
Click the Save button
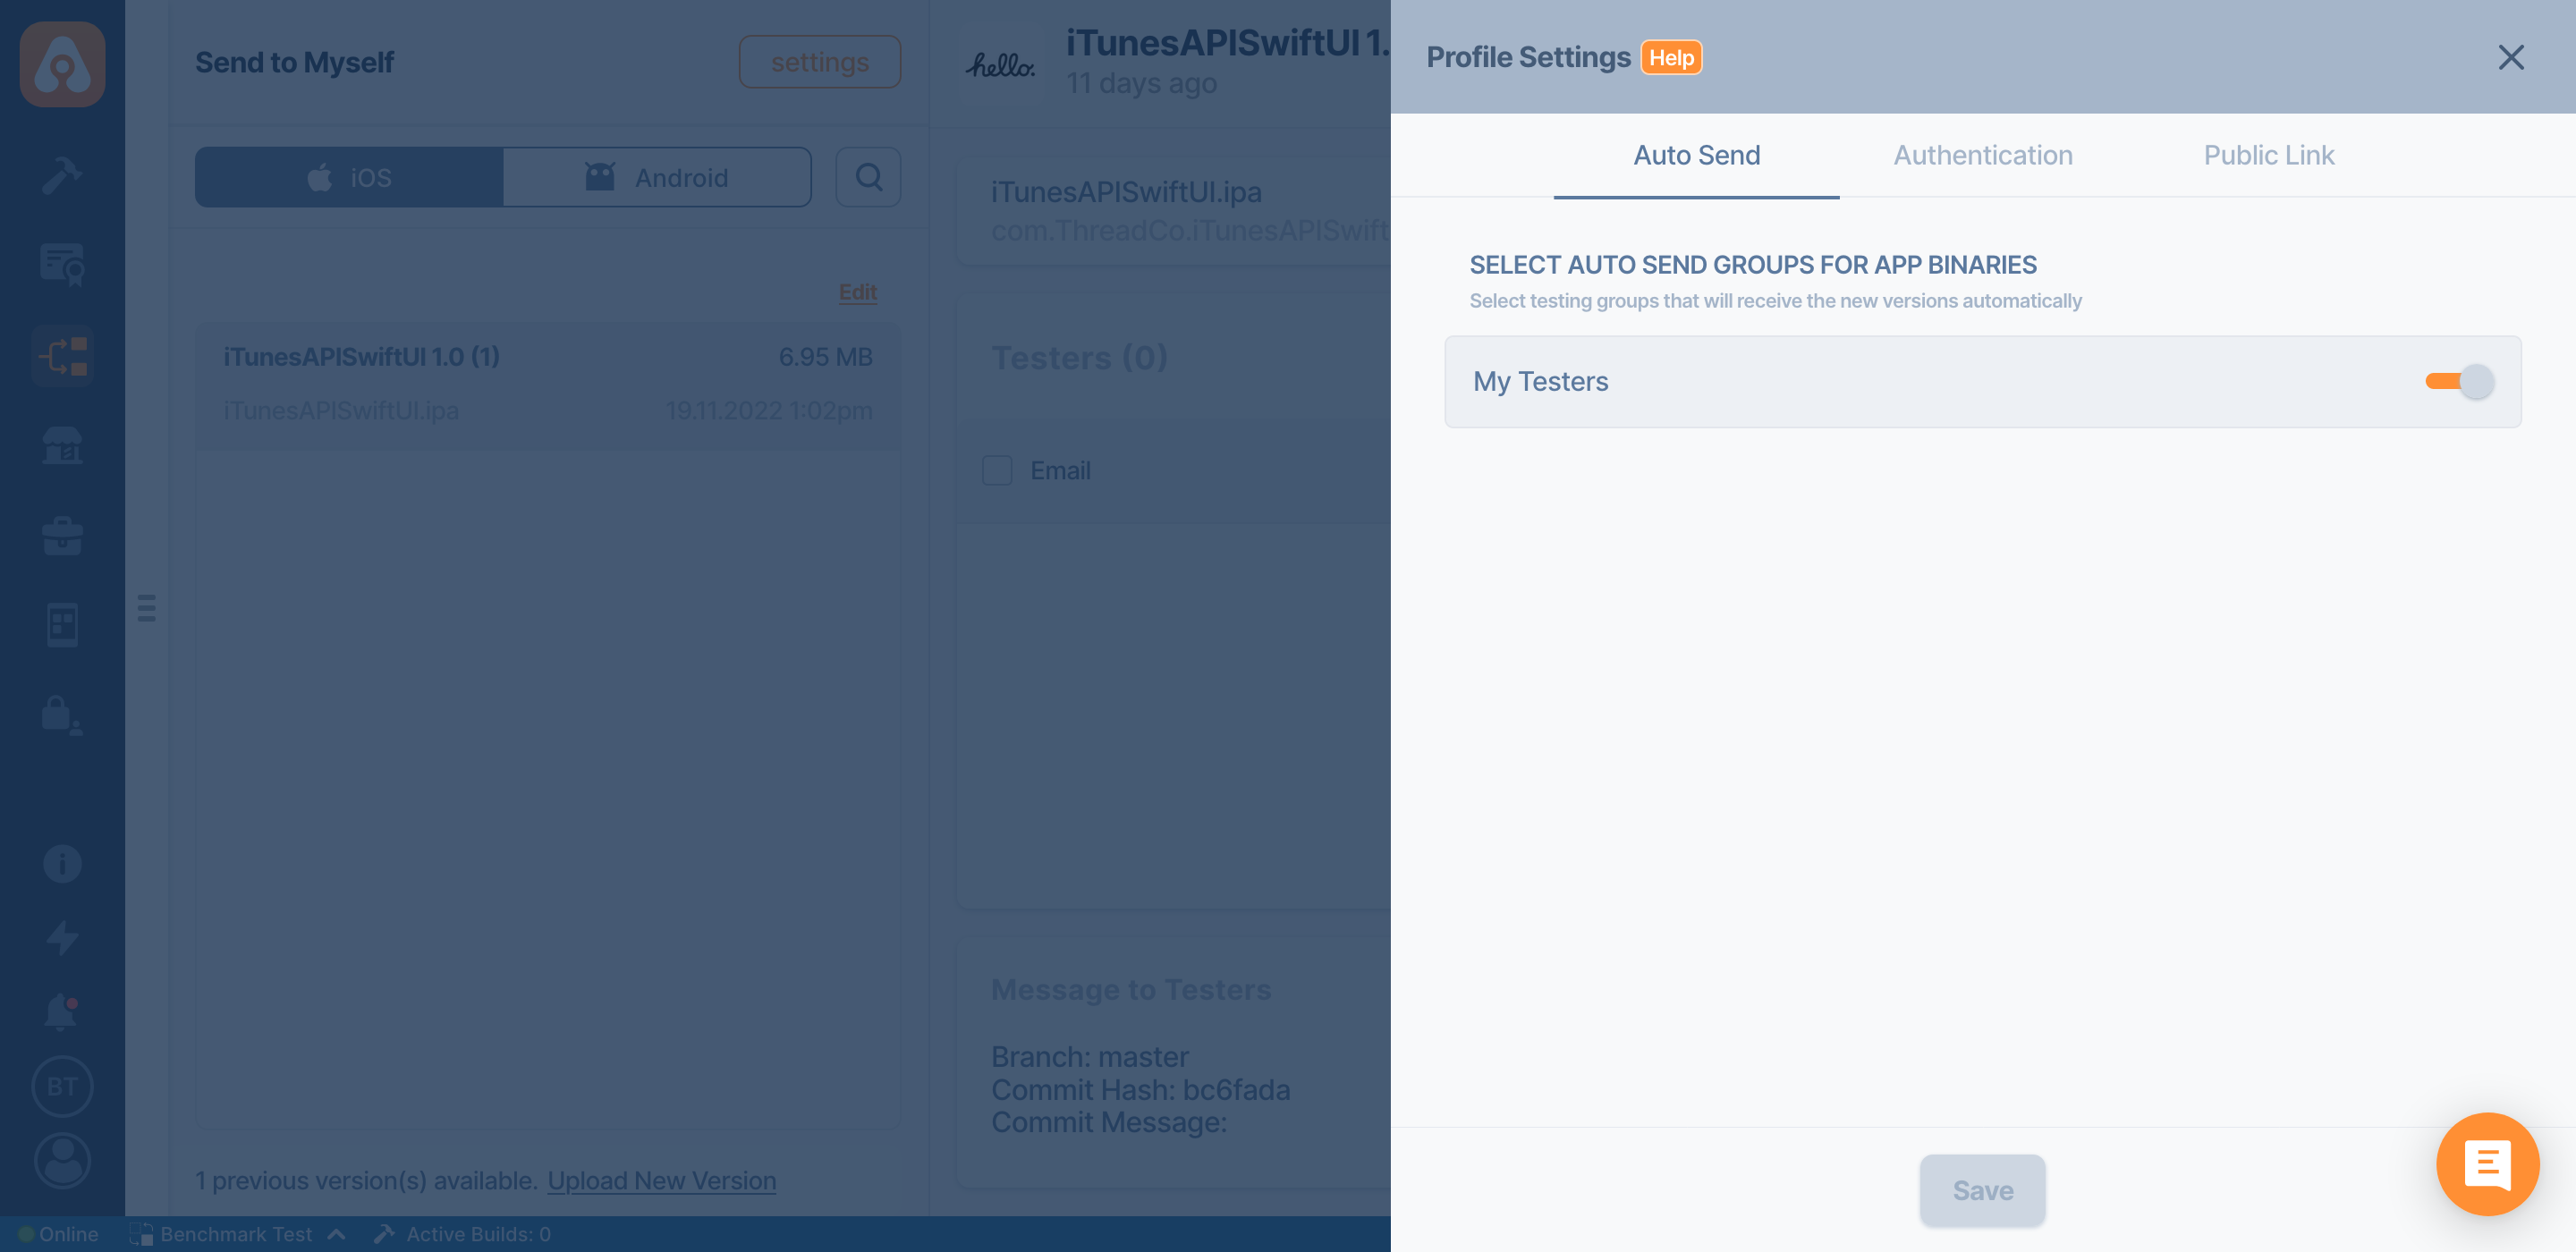tap(1982, 1190)
